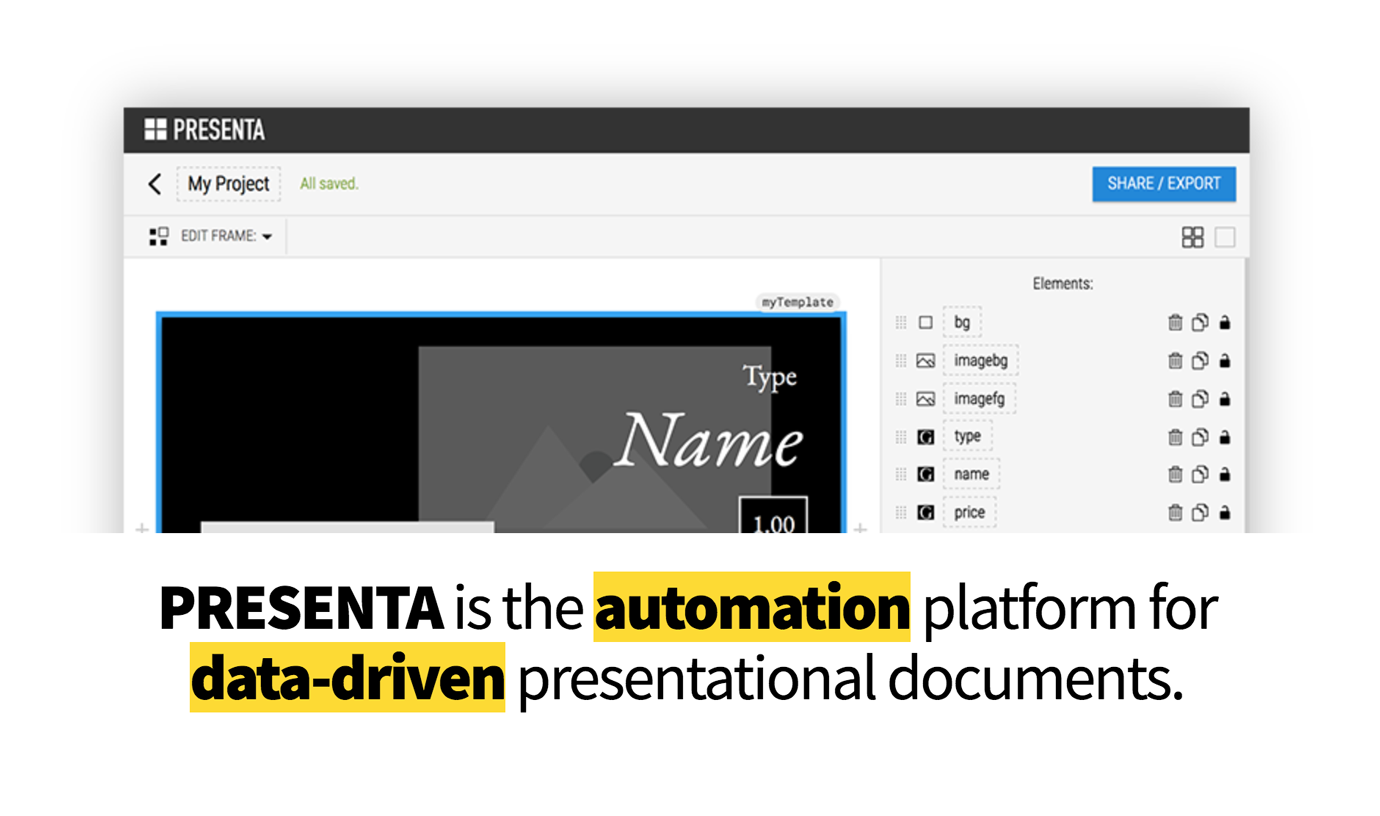Viewport: 1380px width, 816px height.
Task: Toggle lock on the imagefg element
Action: tap(1225, 399)
